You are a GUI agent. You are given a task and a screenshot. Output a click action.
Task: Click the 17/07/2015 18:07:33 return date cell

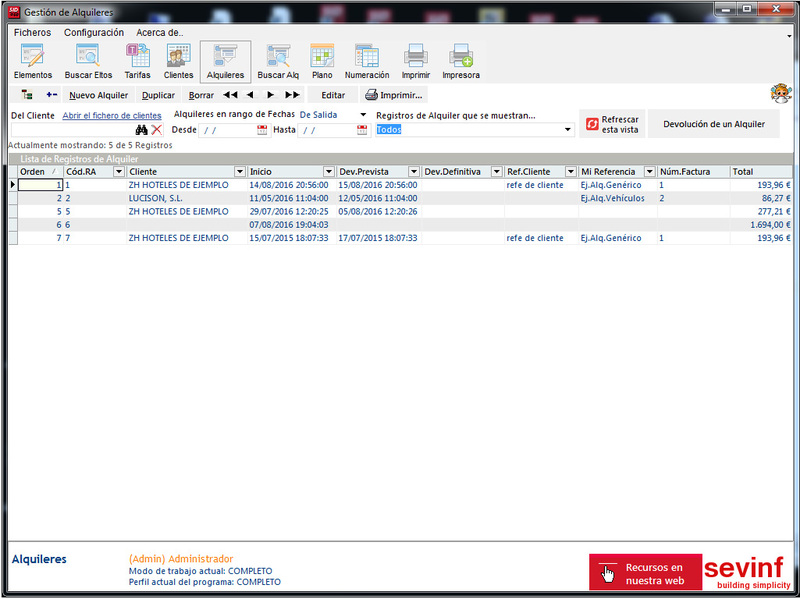click(379, 238)
